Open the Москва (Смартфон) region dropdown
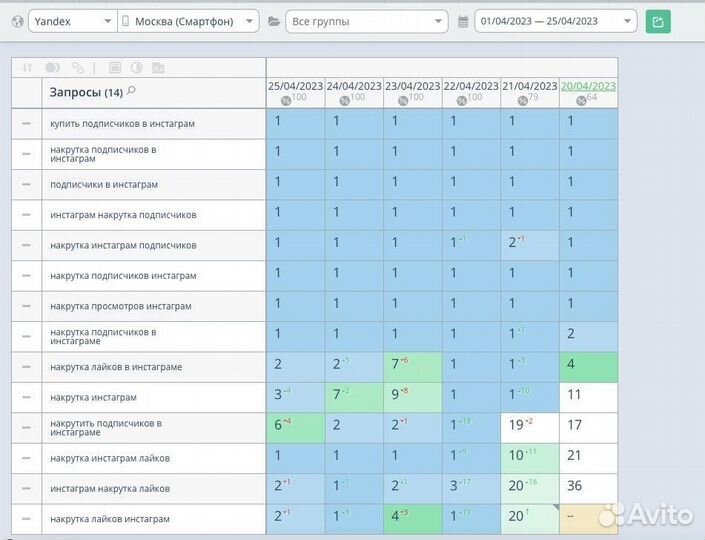This screenshot has width=705, height=540. point(188,21)
